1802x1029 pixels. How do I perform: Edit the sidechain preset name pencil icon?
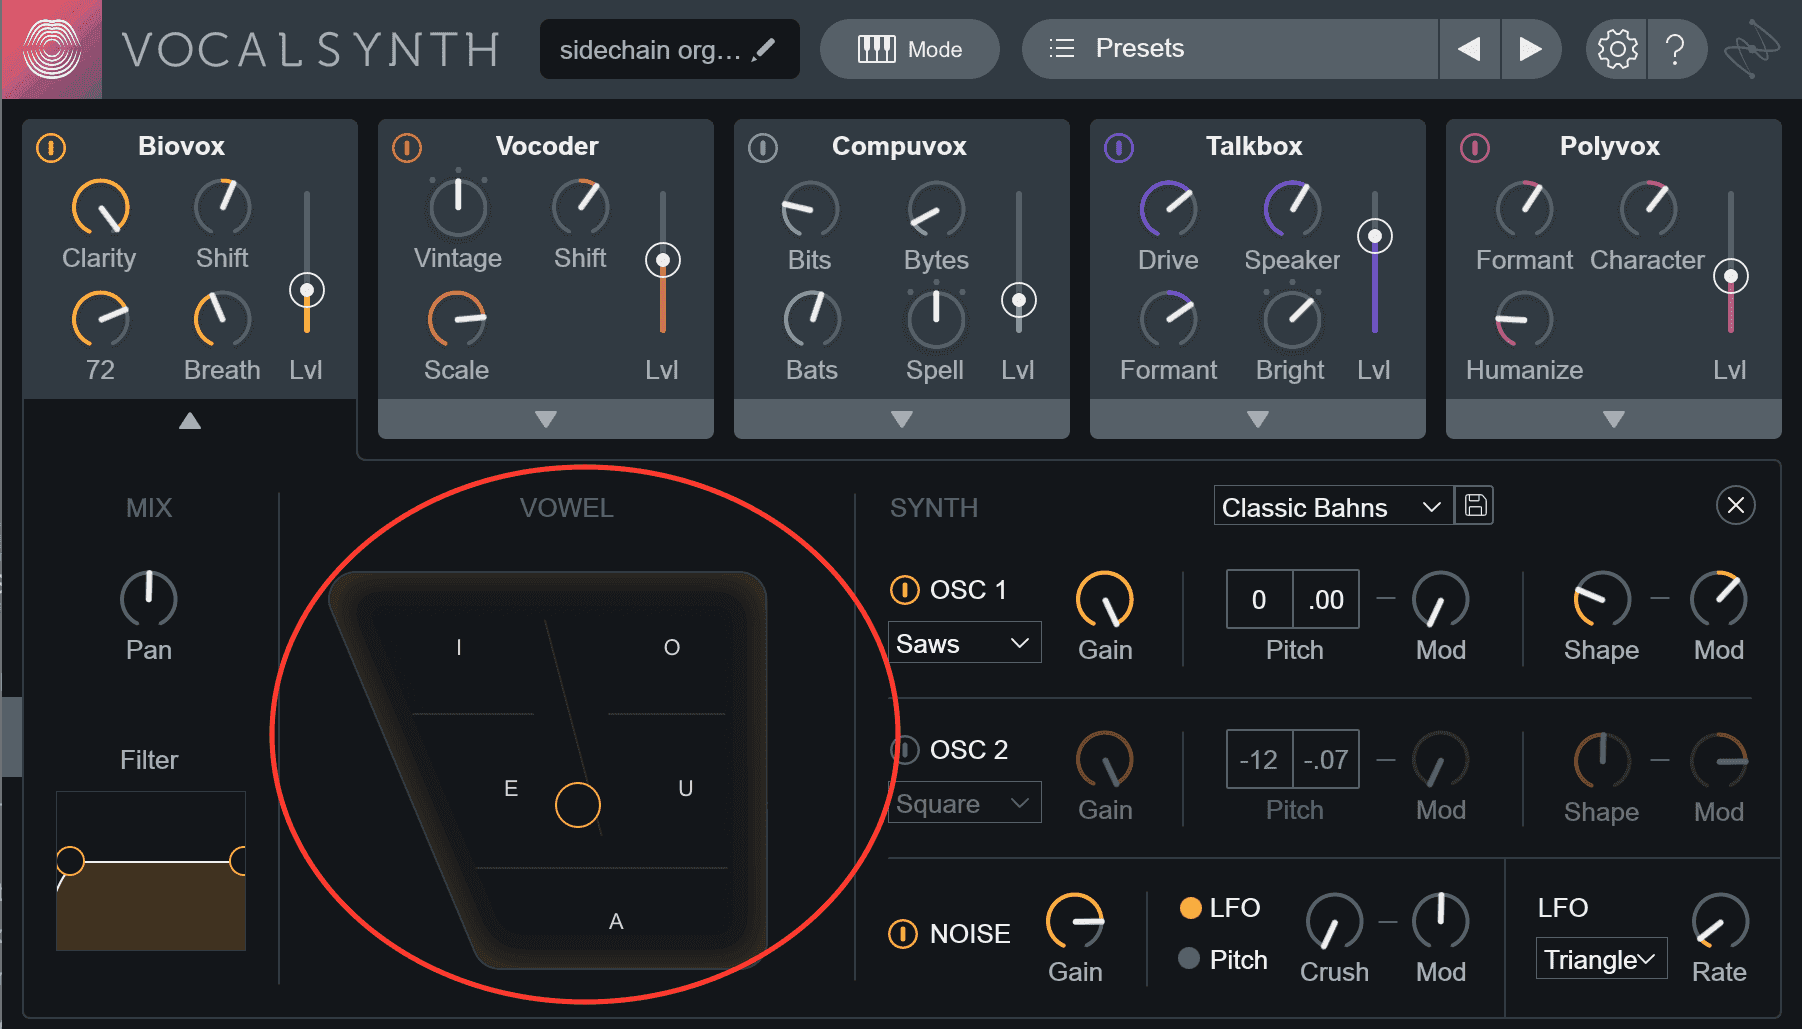click(764, 49)
